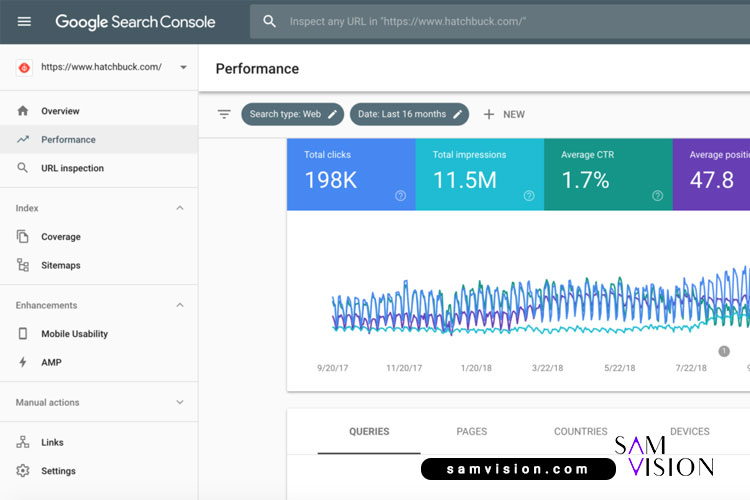Collapse the Index section
The height and width of the screenshot is (500, 750).
(x=180, y=208)
